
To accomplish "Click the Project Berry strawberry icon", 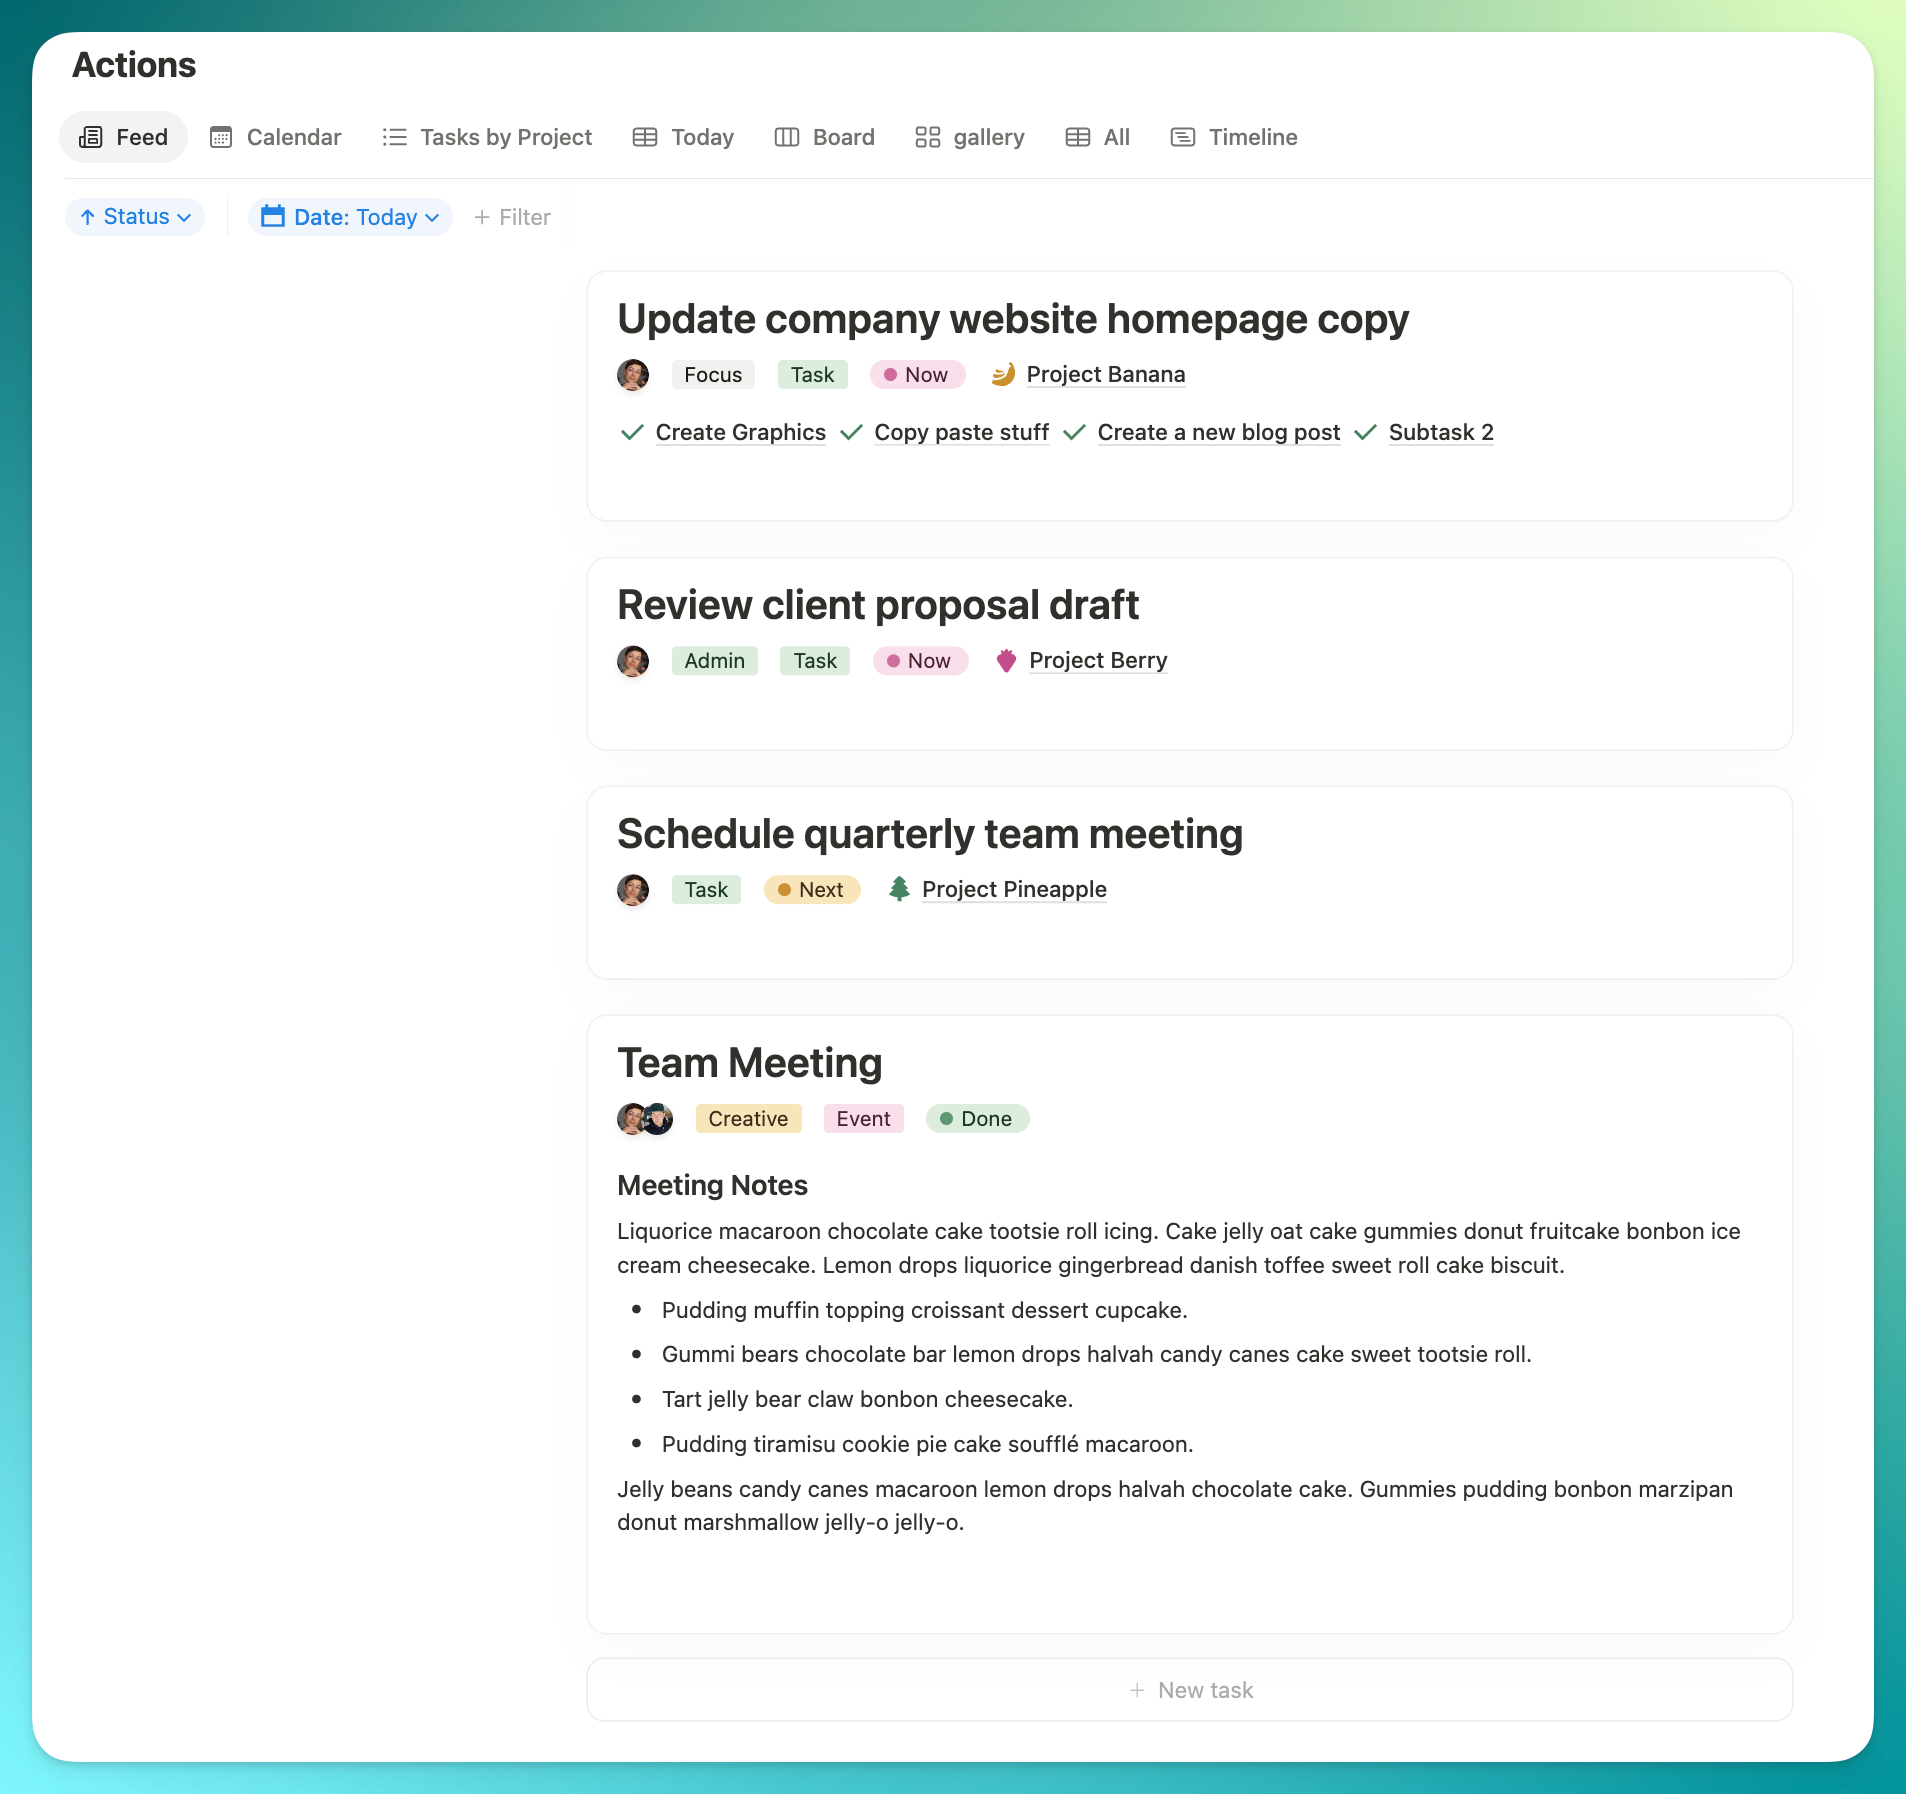I will pos(1006,661).
